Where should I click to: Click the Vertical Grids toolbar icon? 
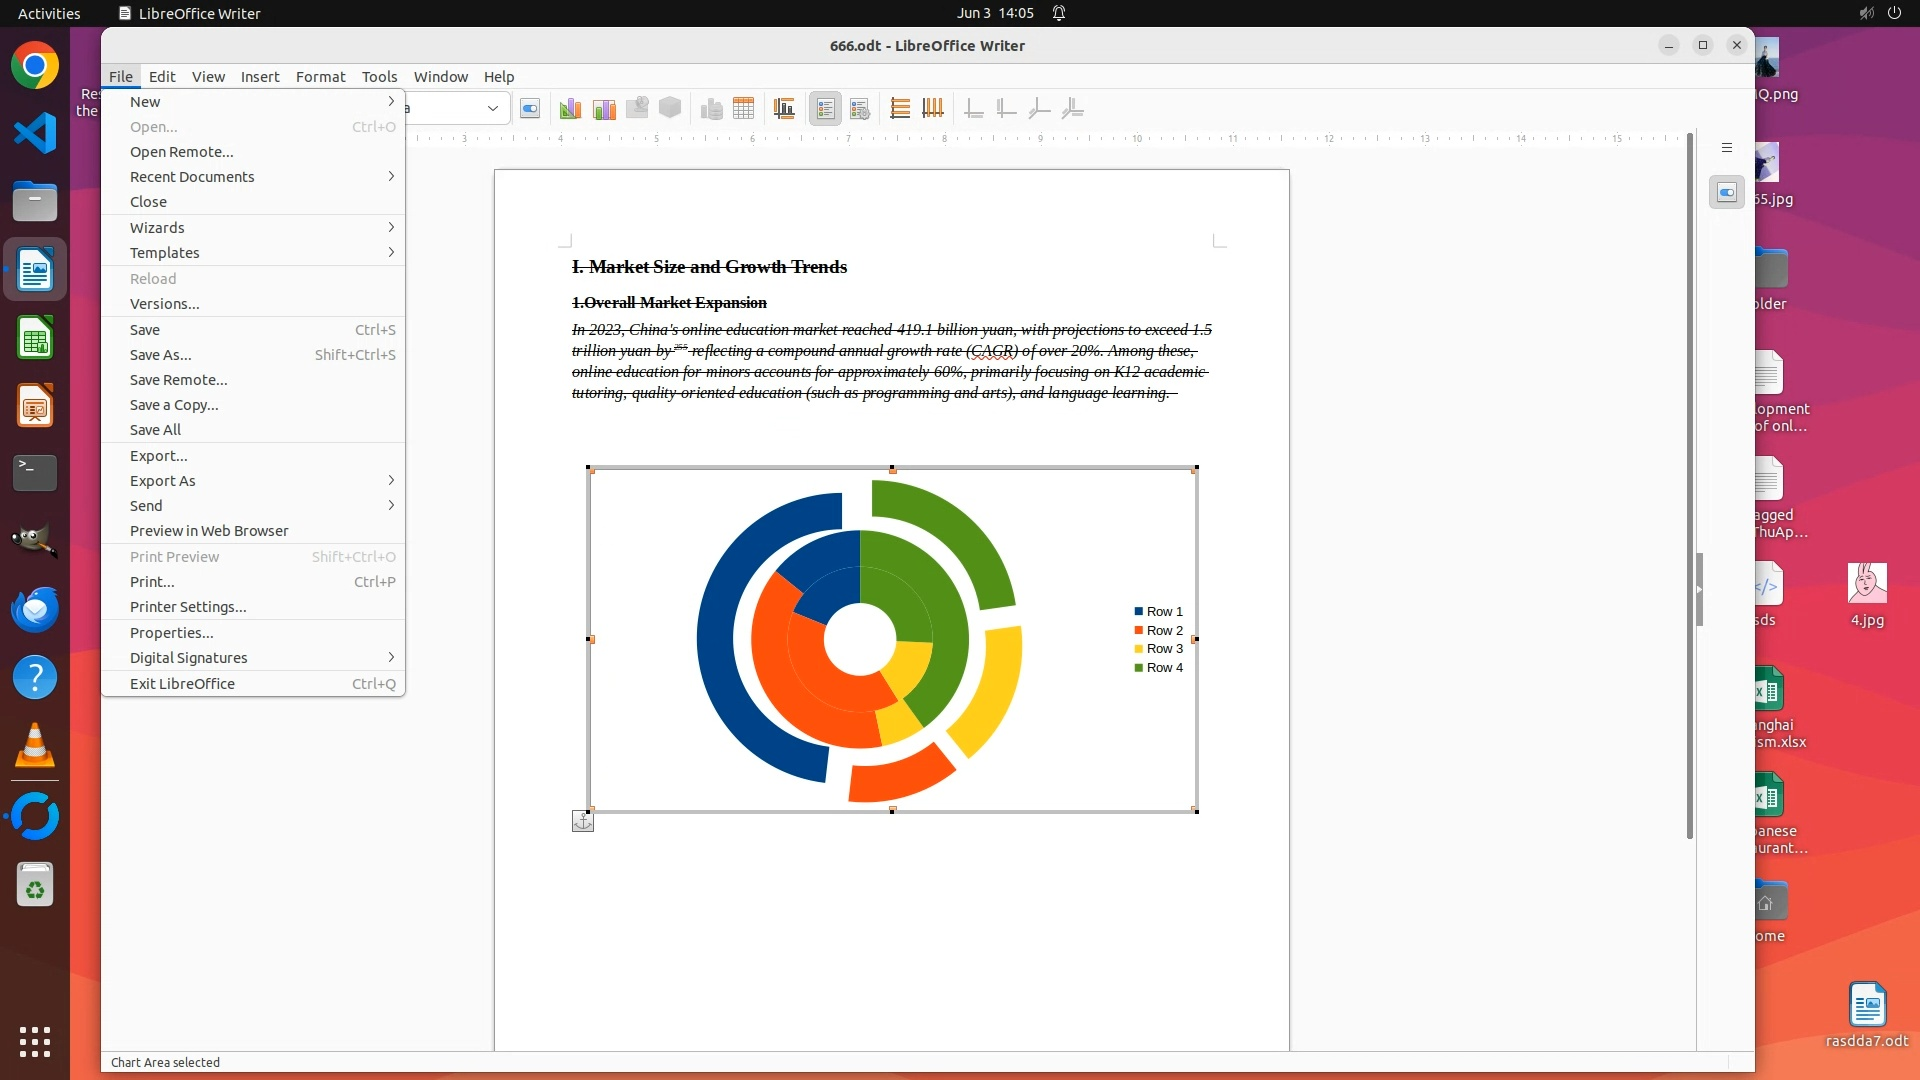click(x=933, y=109)
